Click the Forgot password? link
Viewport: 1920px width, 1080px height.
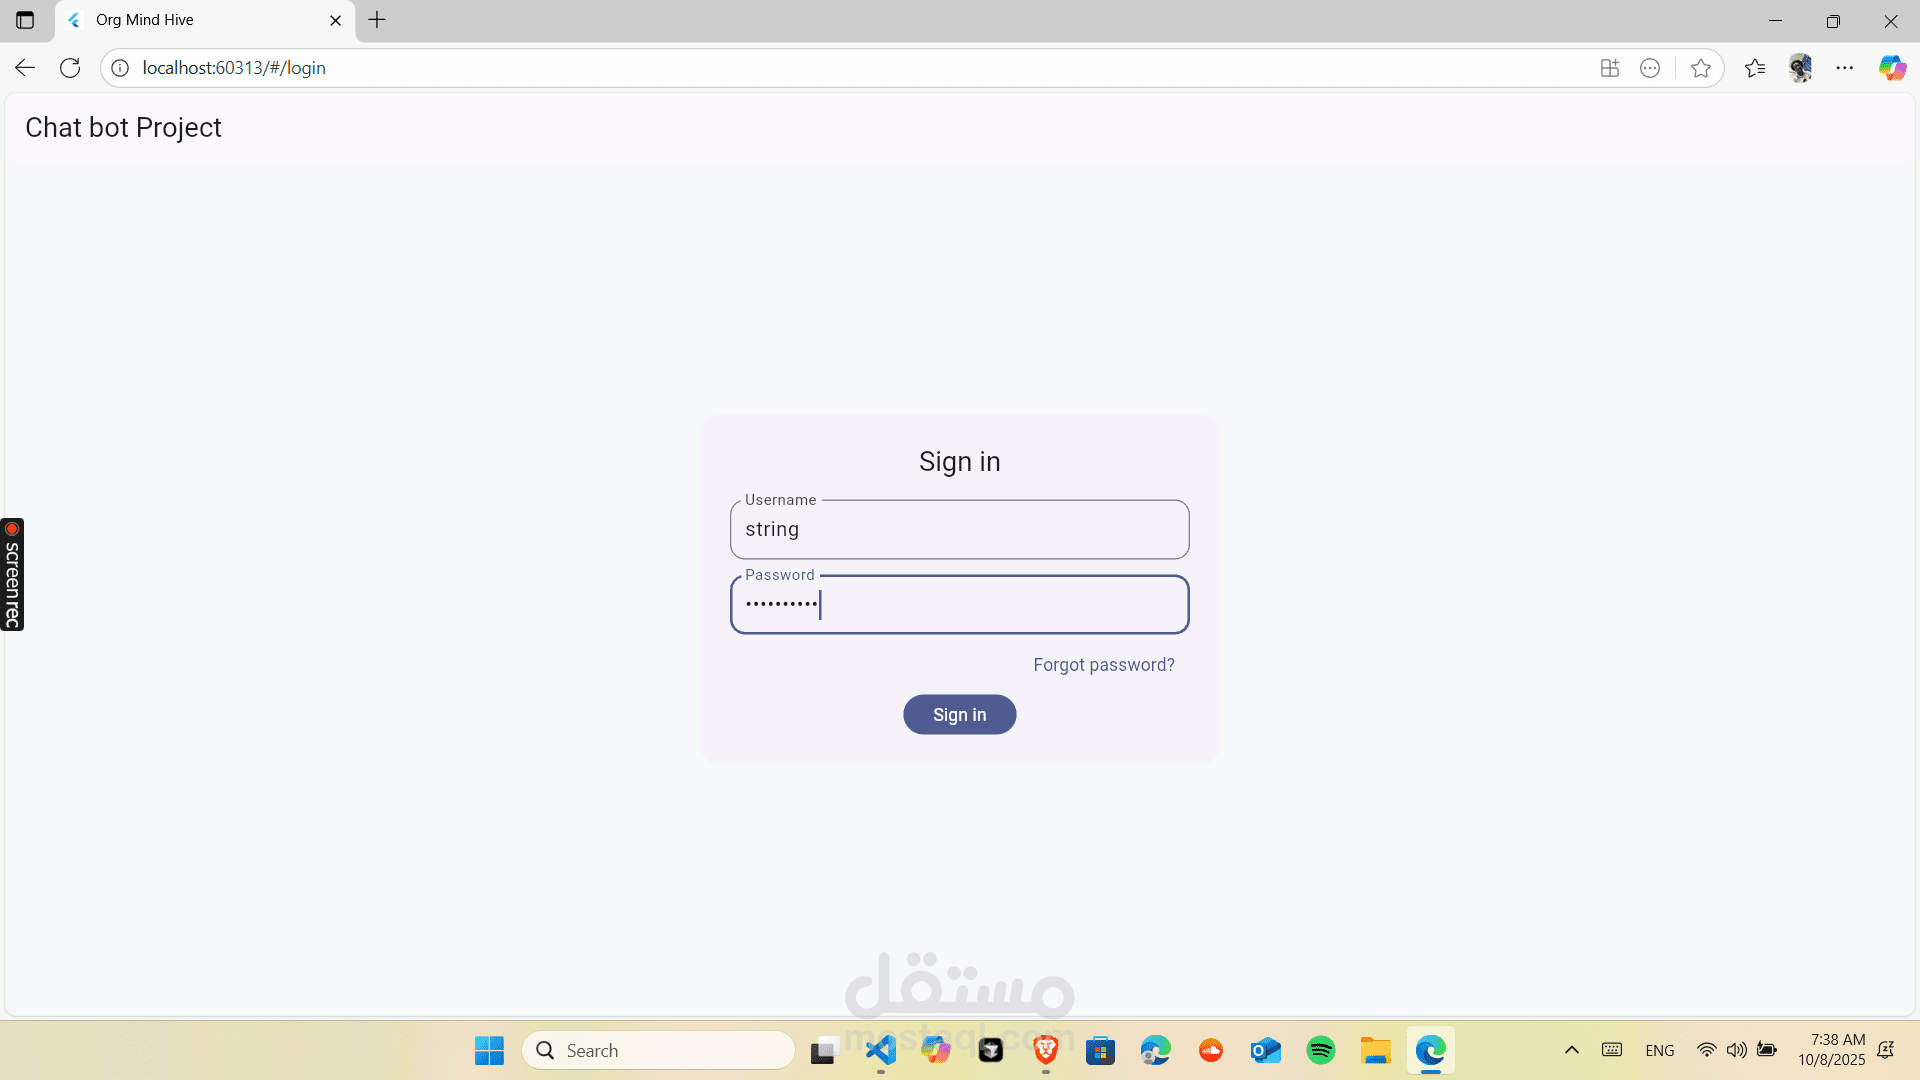tap(1103, 665)
